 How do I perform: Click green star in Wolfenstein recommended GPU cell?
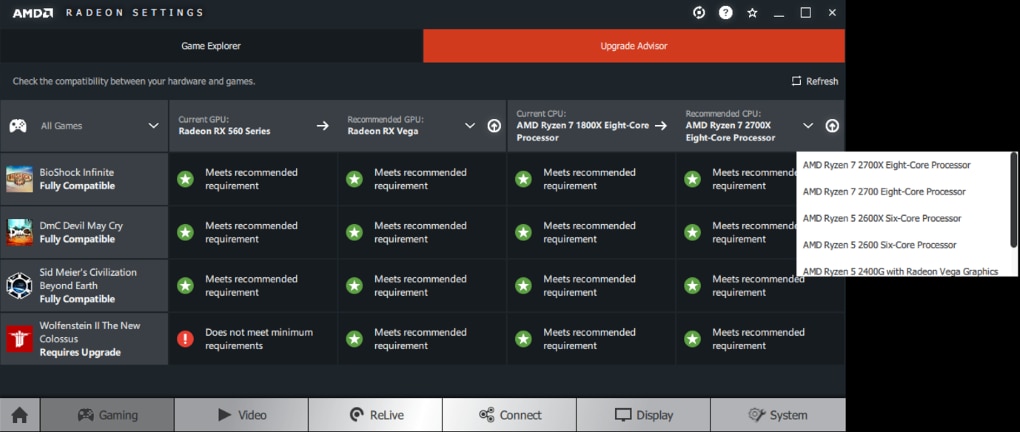pos(354,339)
